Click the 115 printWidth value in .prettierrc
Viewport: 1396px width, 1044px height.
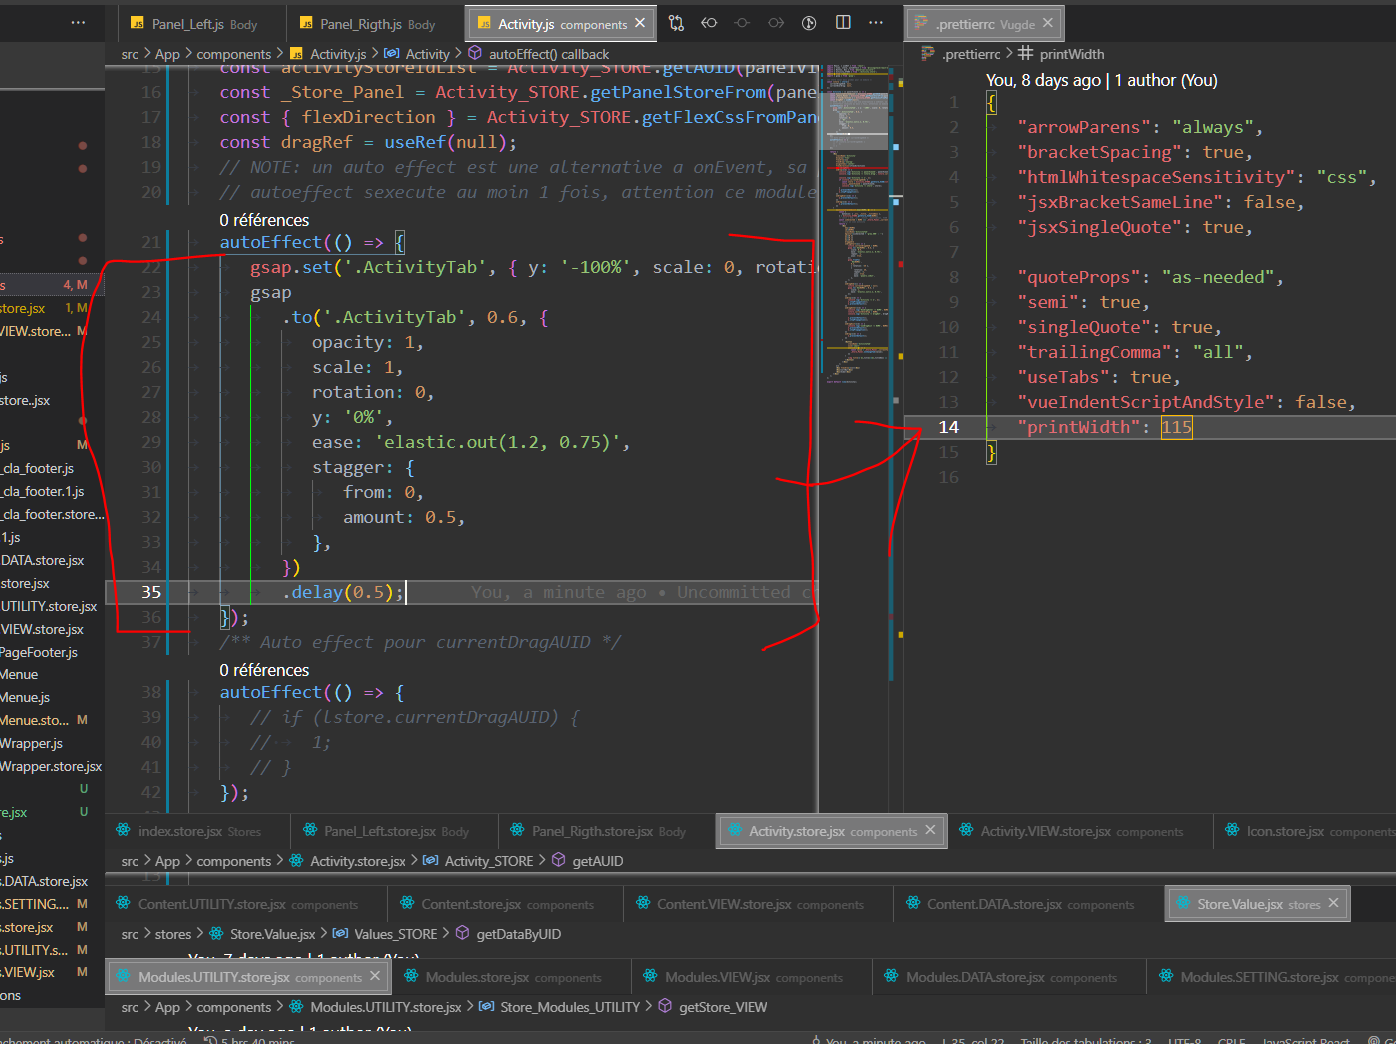(1176, 427)
